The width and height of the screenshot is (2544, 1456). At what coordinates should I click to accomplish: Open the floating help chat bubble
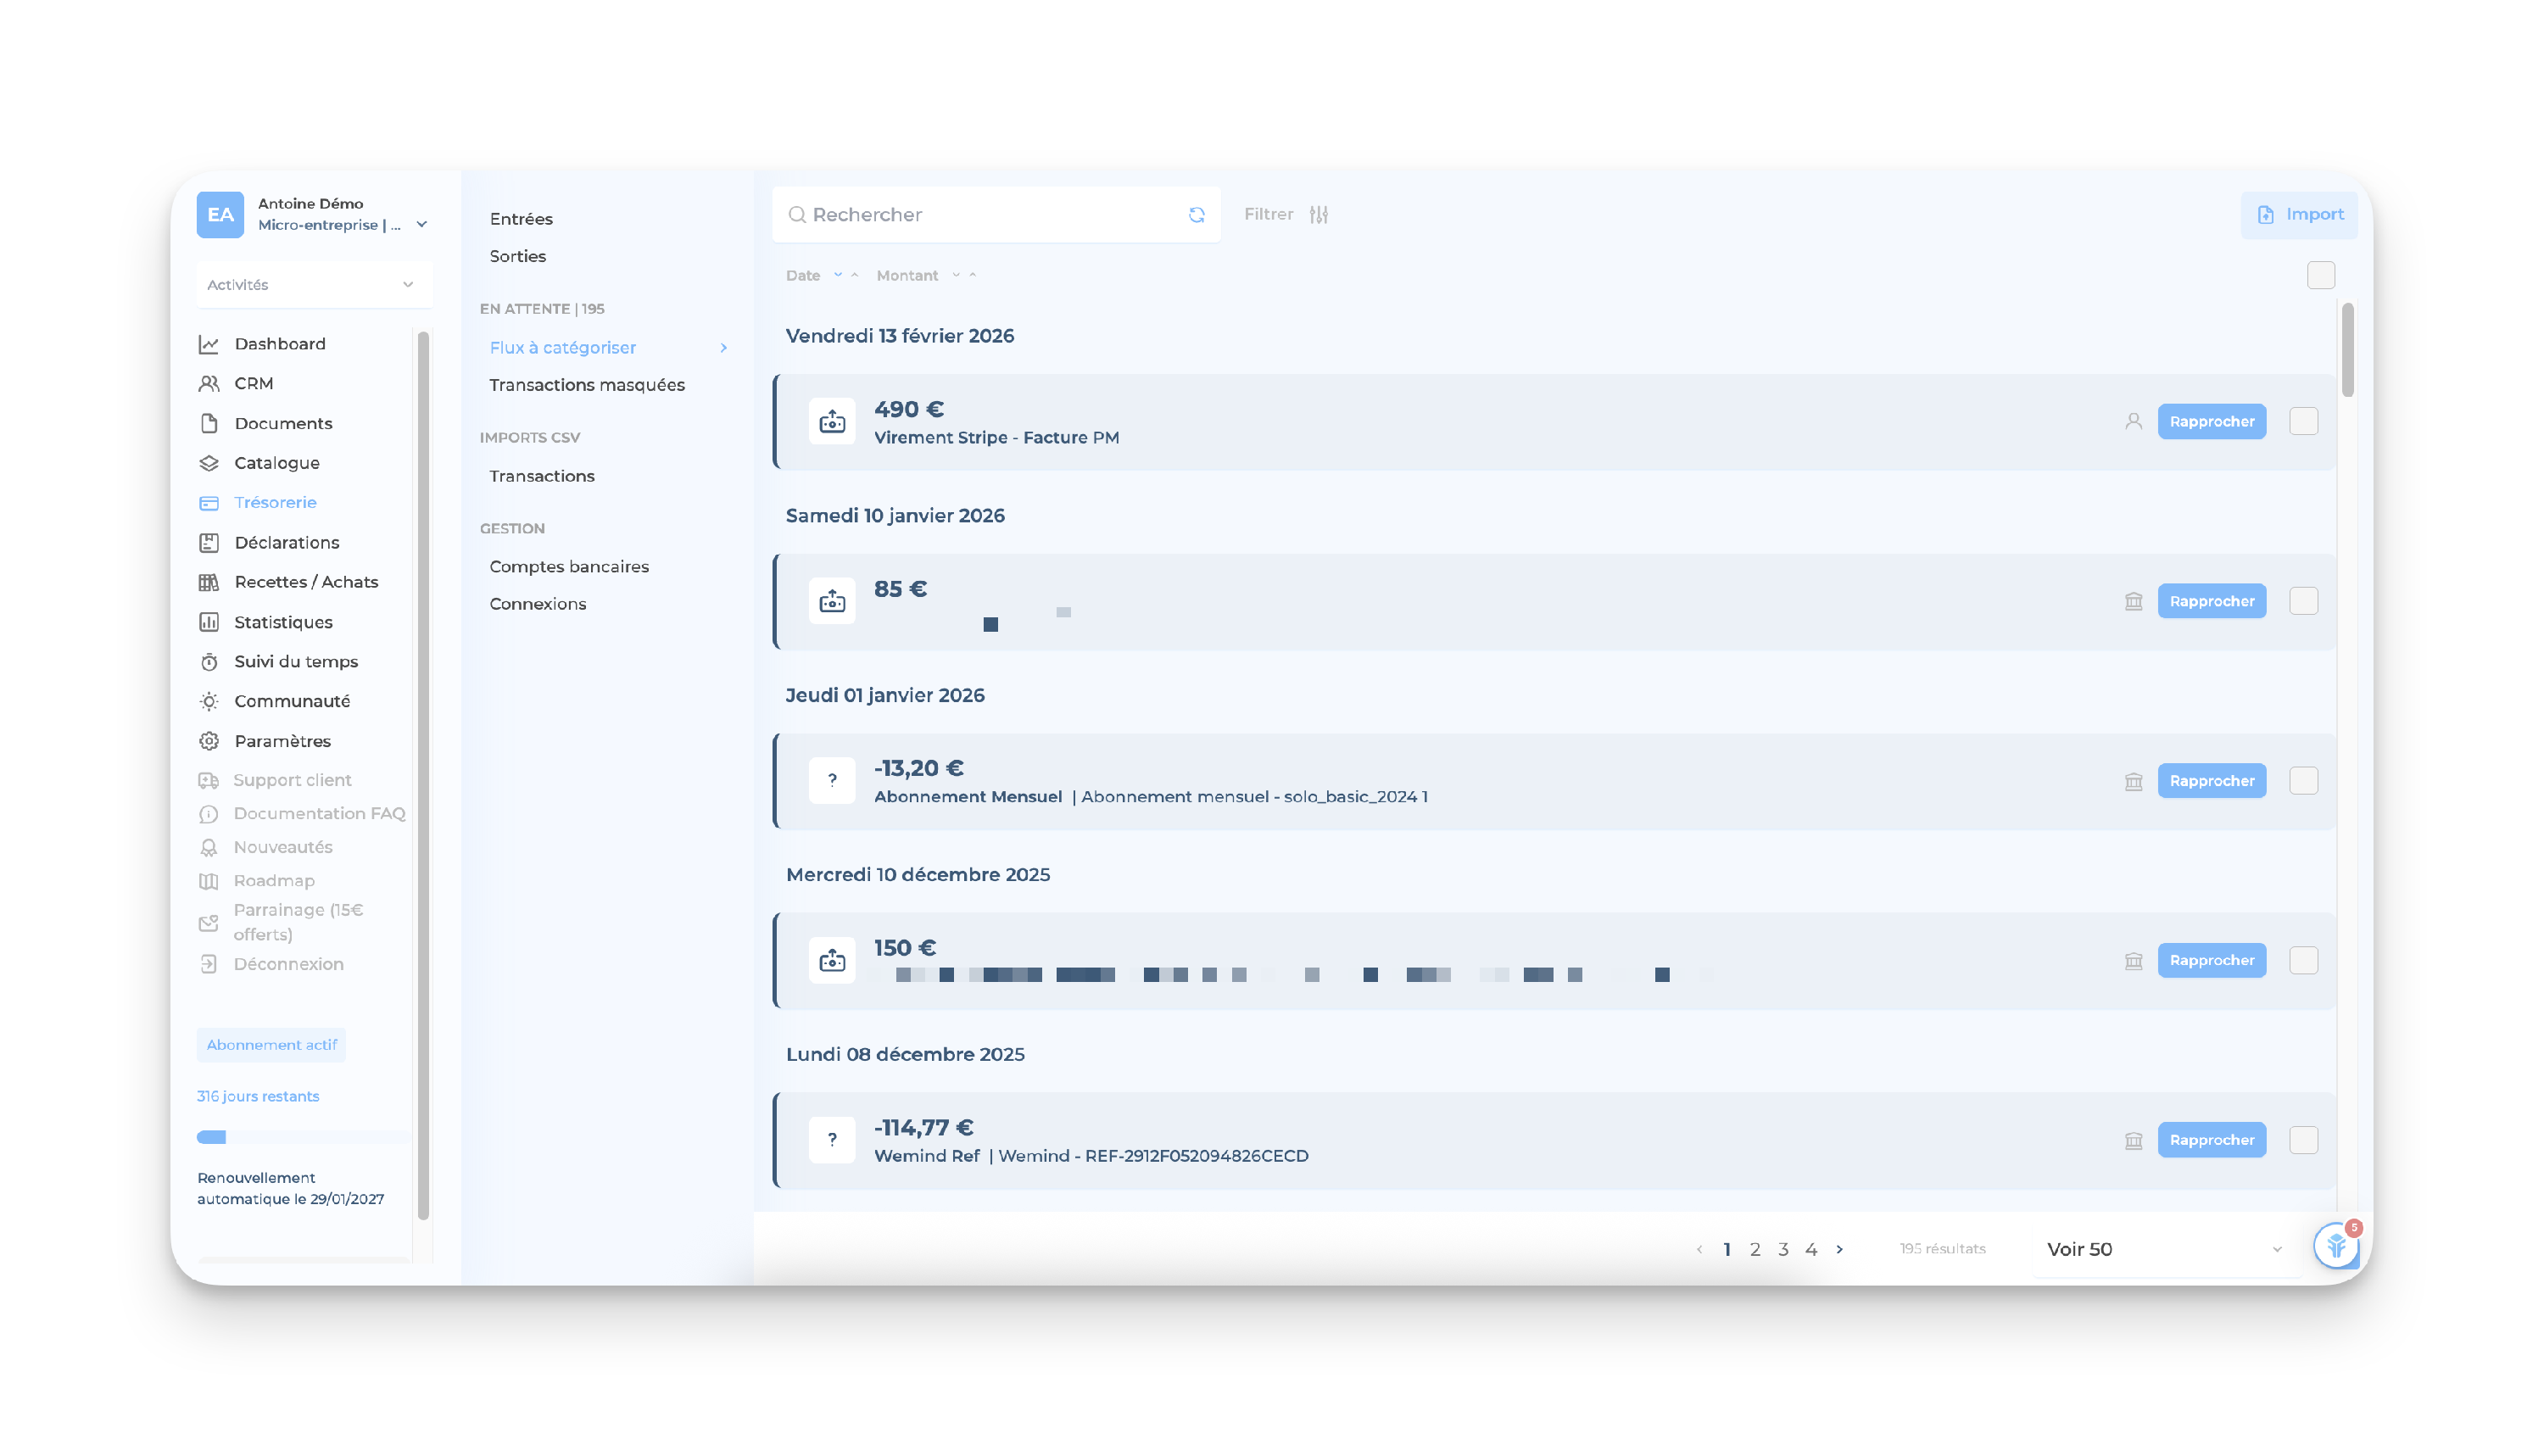pyautogui.click(x=2336, y=1246)
